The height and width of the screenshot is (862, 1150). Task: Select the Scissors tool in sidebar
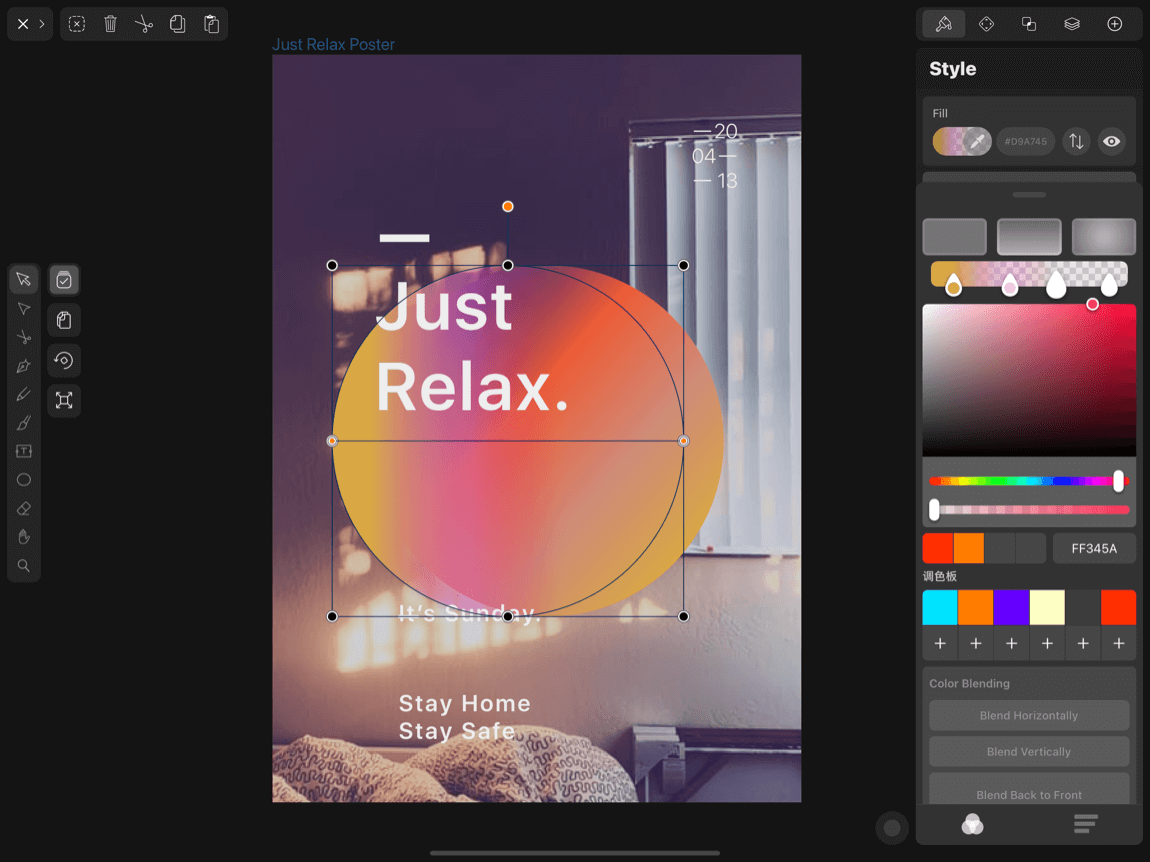click(23, 337)
